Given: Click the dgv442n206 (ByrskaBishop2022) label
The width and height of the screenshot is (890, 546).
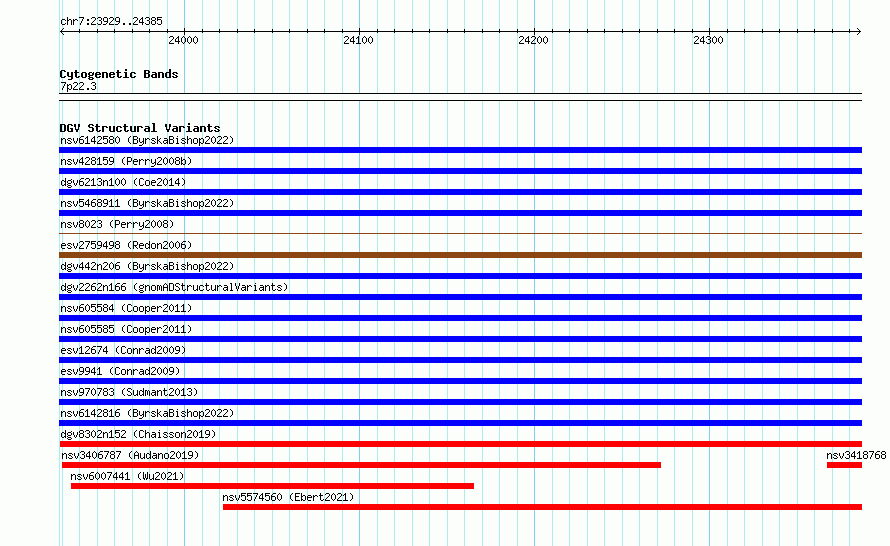Looking at the screenshot, I should pos(147,266).
